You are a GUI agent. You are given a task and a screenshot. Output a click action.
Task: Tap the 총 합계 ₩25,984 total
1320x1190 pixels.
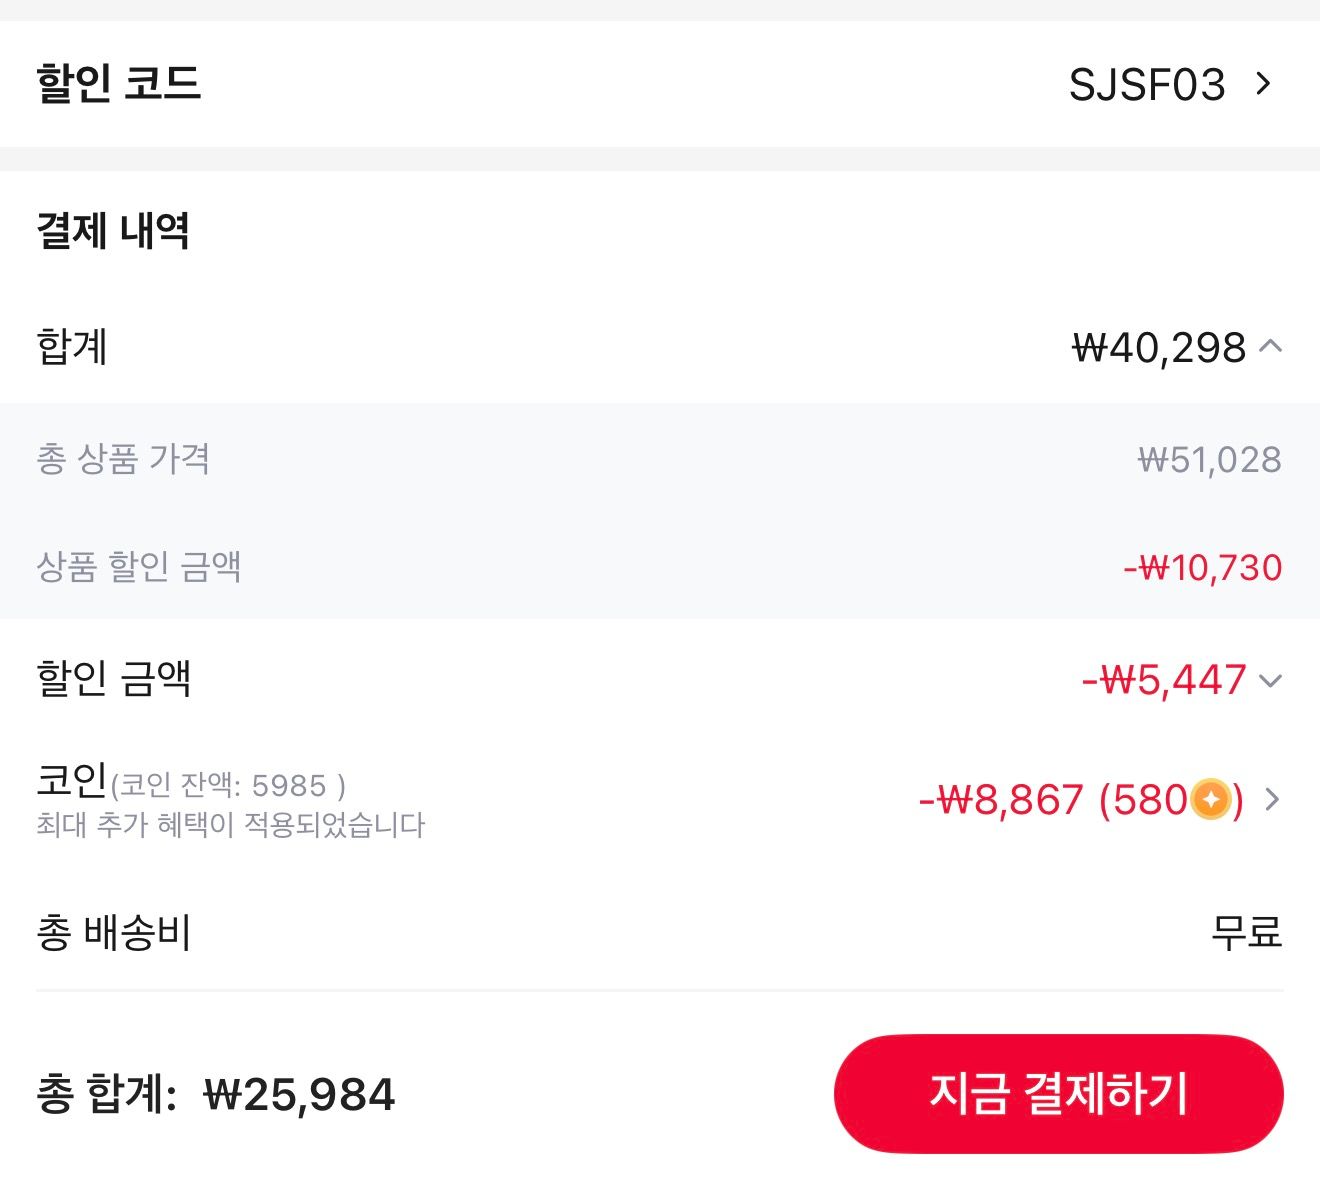pyautogui.click(x=216, y=1094)
